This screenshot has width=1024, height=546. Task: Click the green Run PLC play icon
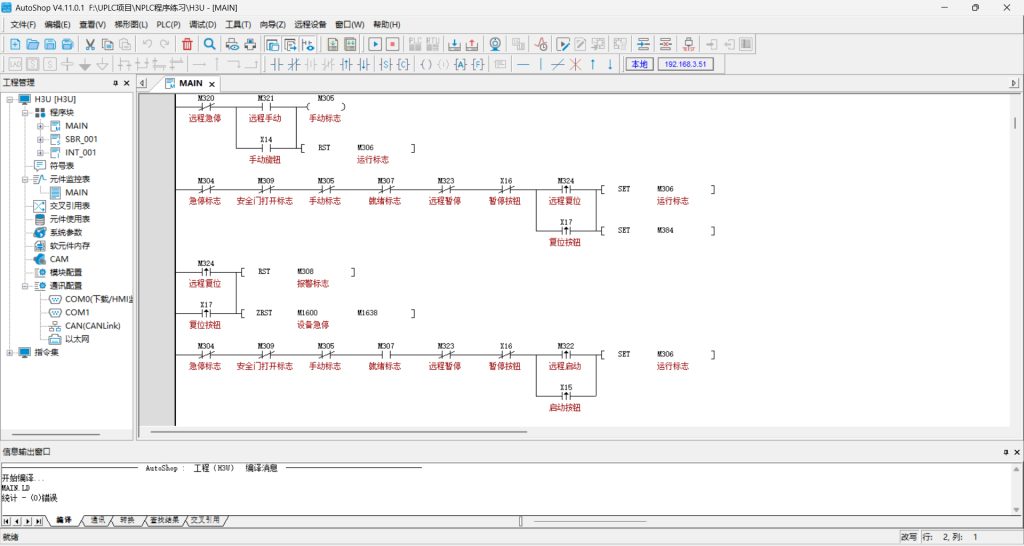pos(375,44)
